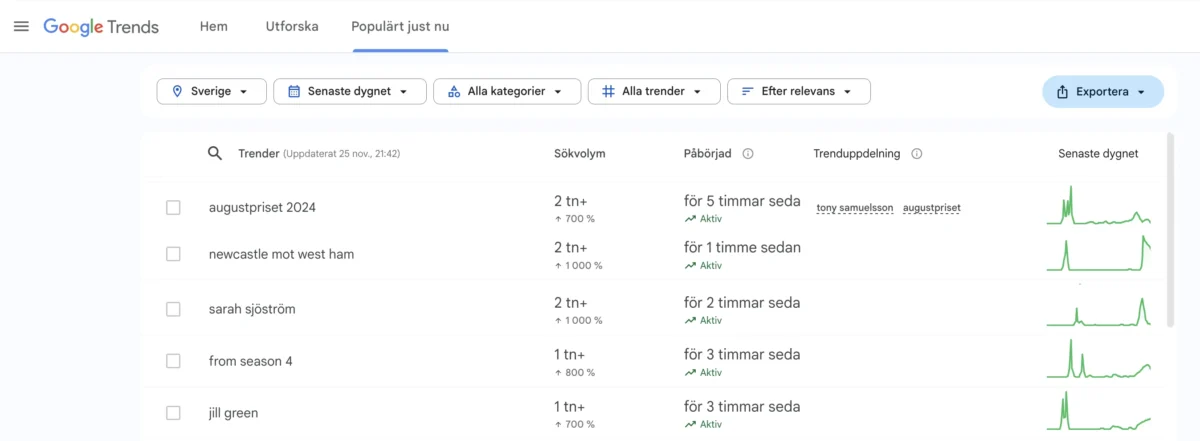Open the sarah sjöström trend

pyautogui.click(x=252, y=309)
